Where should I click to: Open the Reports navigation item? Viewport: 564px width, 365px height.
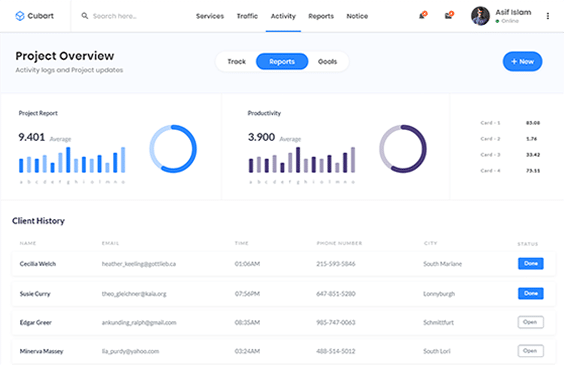click(321, 16)
